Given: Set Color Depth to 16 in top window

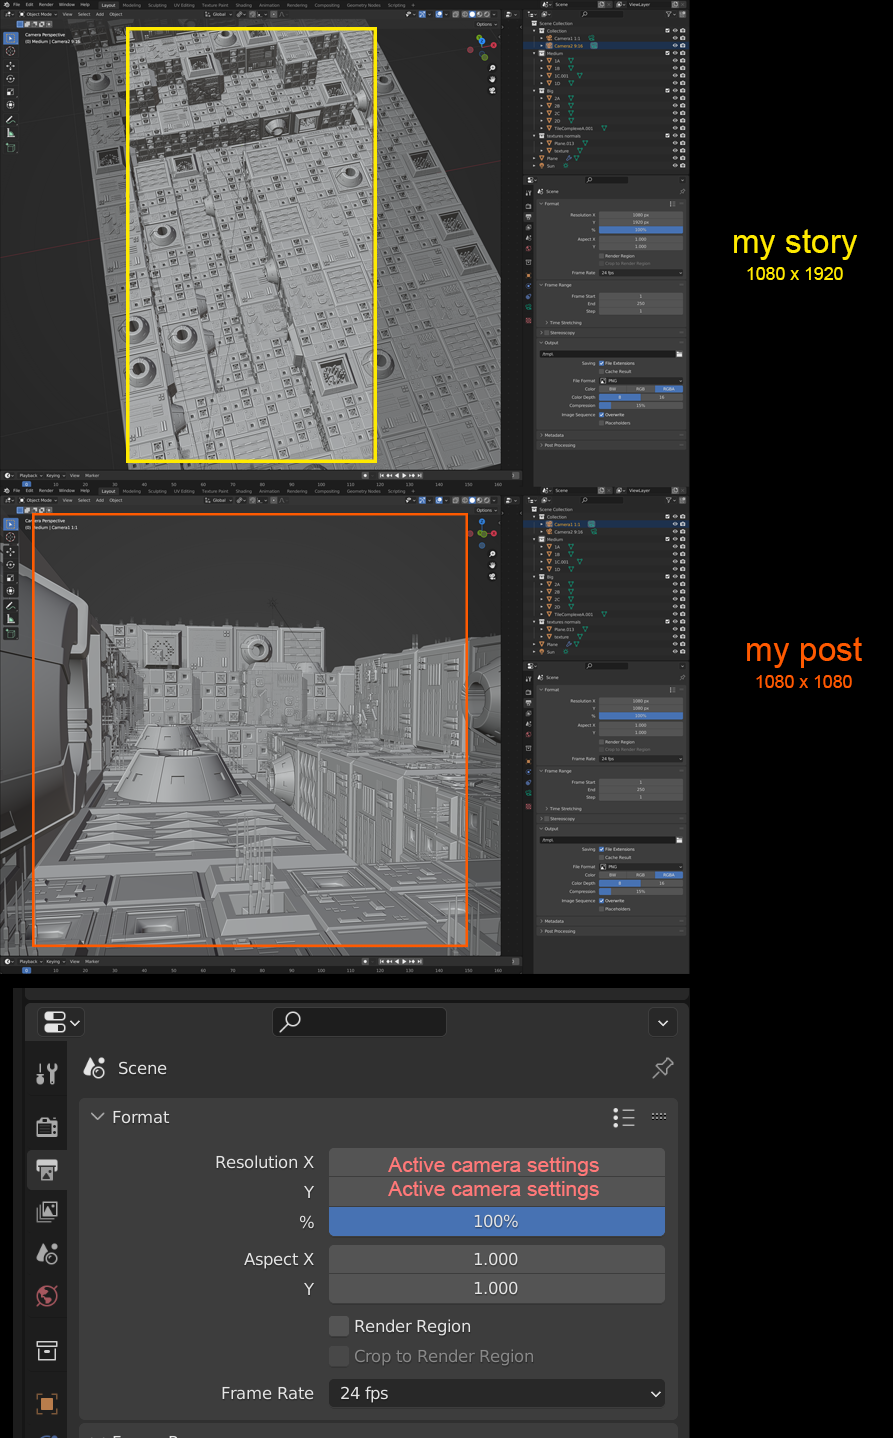Looking at the screenshot, I should [x=662, y=397].
